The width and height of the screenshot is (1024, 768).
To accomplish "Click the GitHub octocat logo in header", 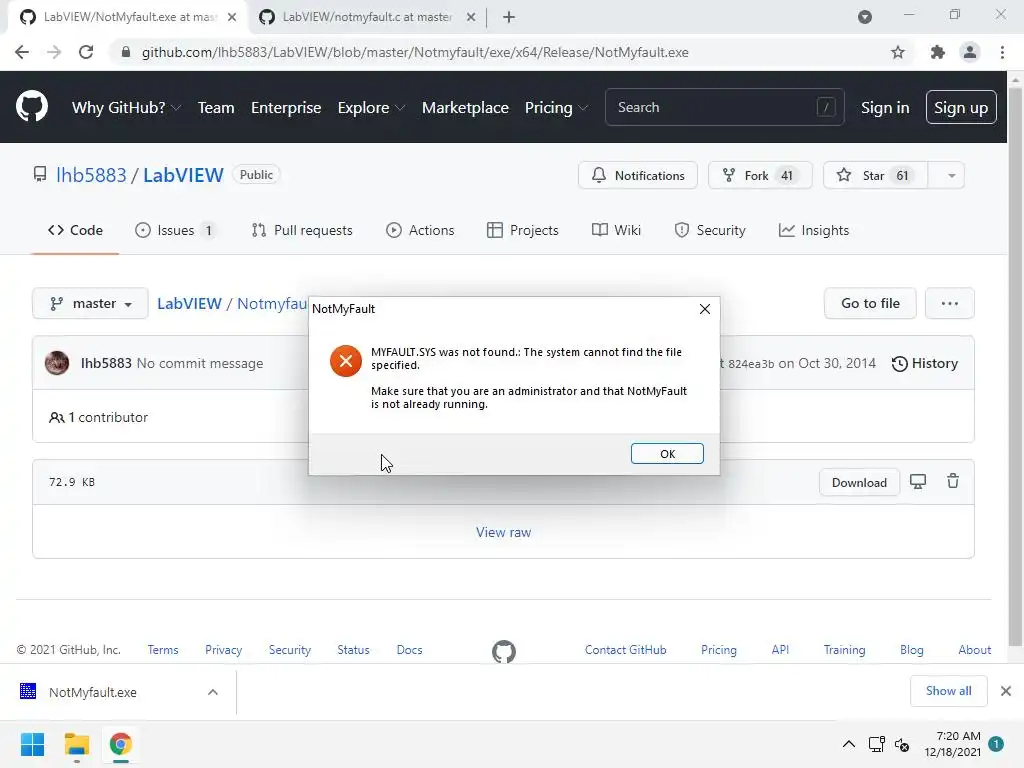I will [x=31, y=107].
